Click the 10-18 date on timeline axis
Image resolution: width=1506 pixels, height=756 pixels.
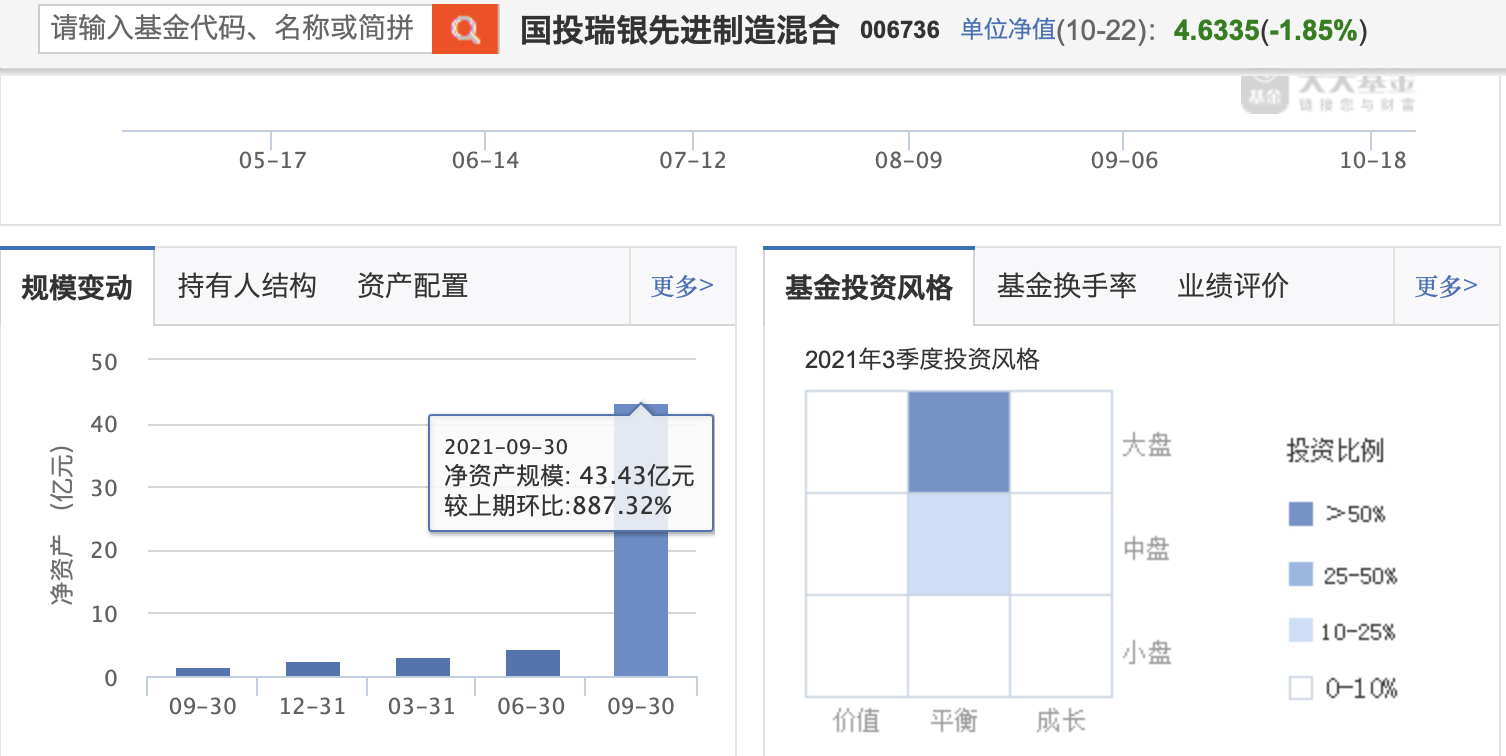pyautogui.click(x=1372, y=160)
